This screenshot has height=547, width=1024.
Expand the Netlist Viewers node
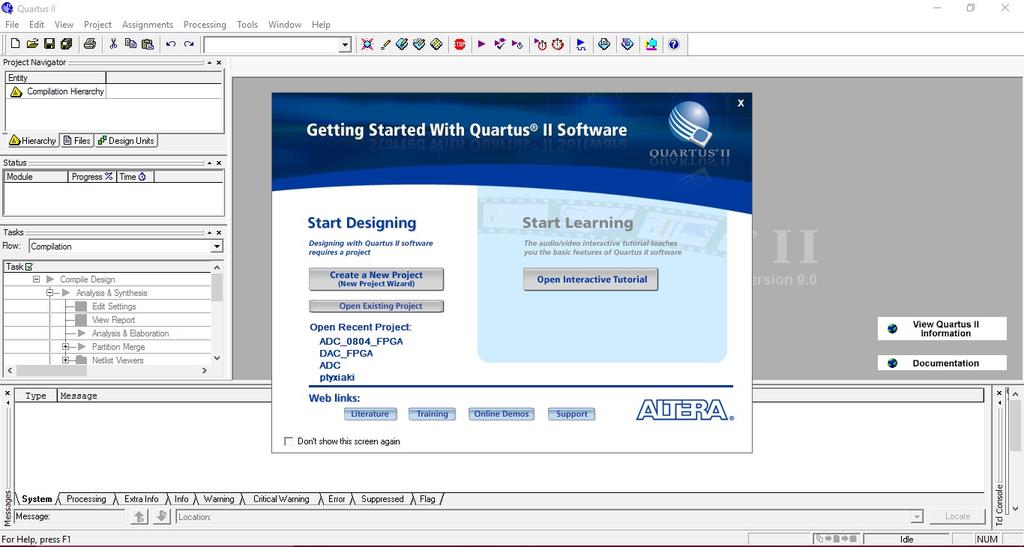[65, 360]
